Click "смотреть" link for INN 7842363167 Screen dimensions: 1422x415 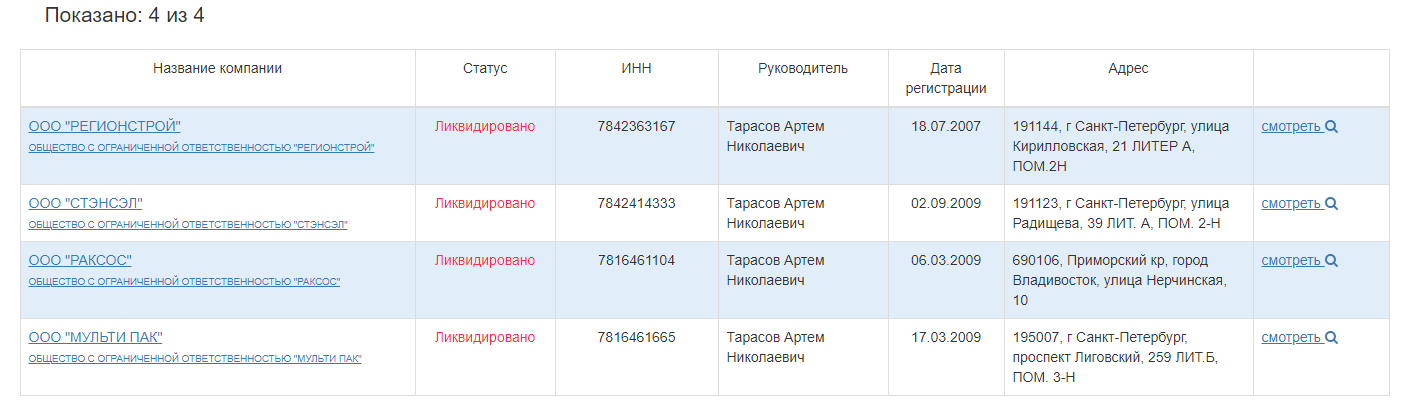coord(1292,127)
